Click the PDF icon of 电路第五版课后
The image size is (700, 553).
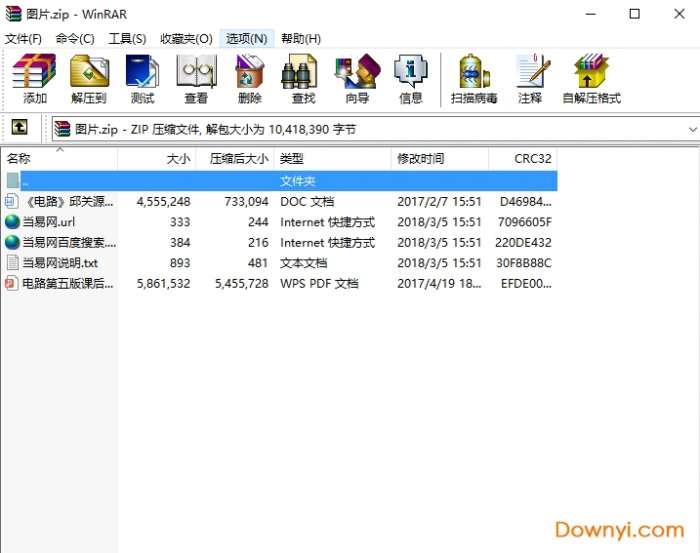(x=12, y=283)
